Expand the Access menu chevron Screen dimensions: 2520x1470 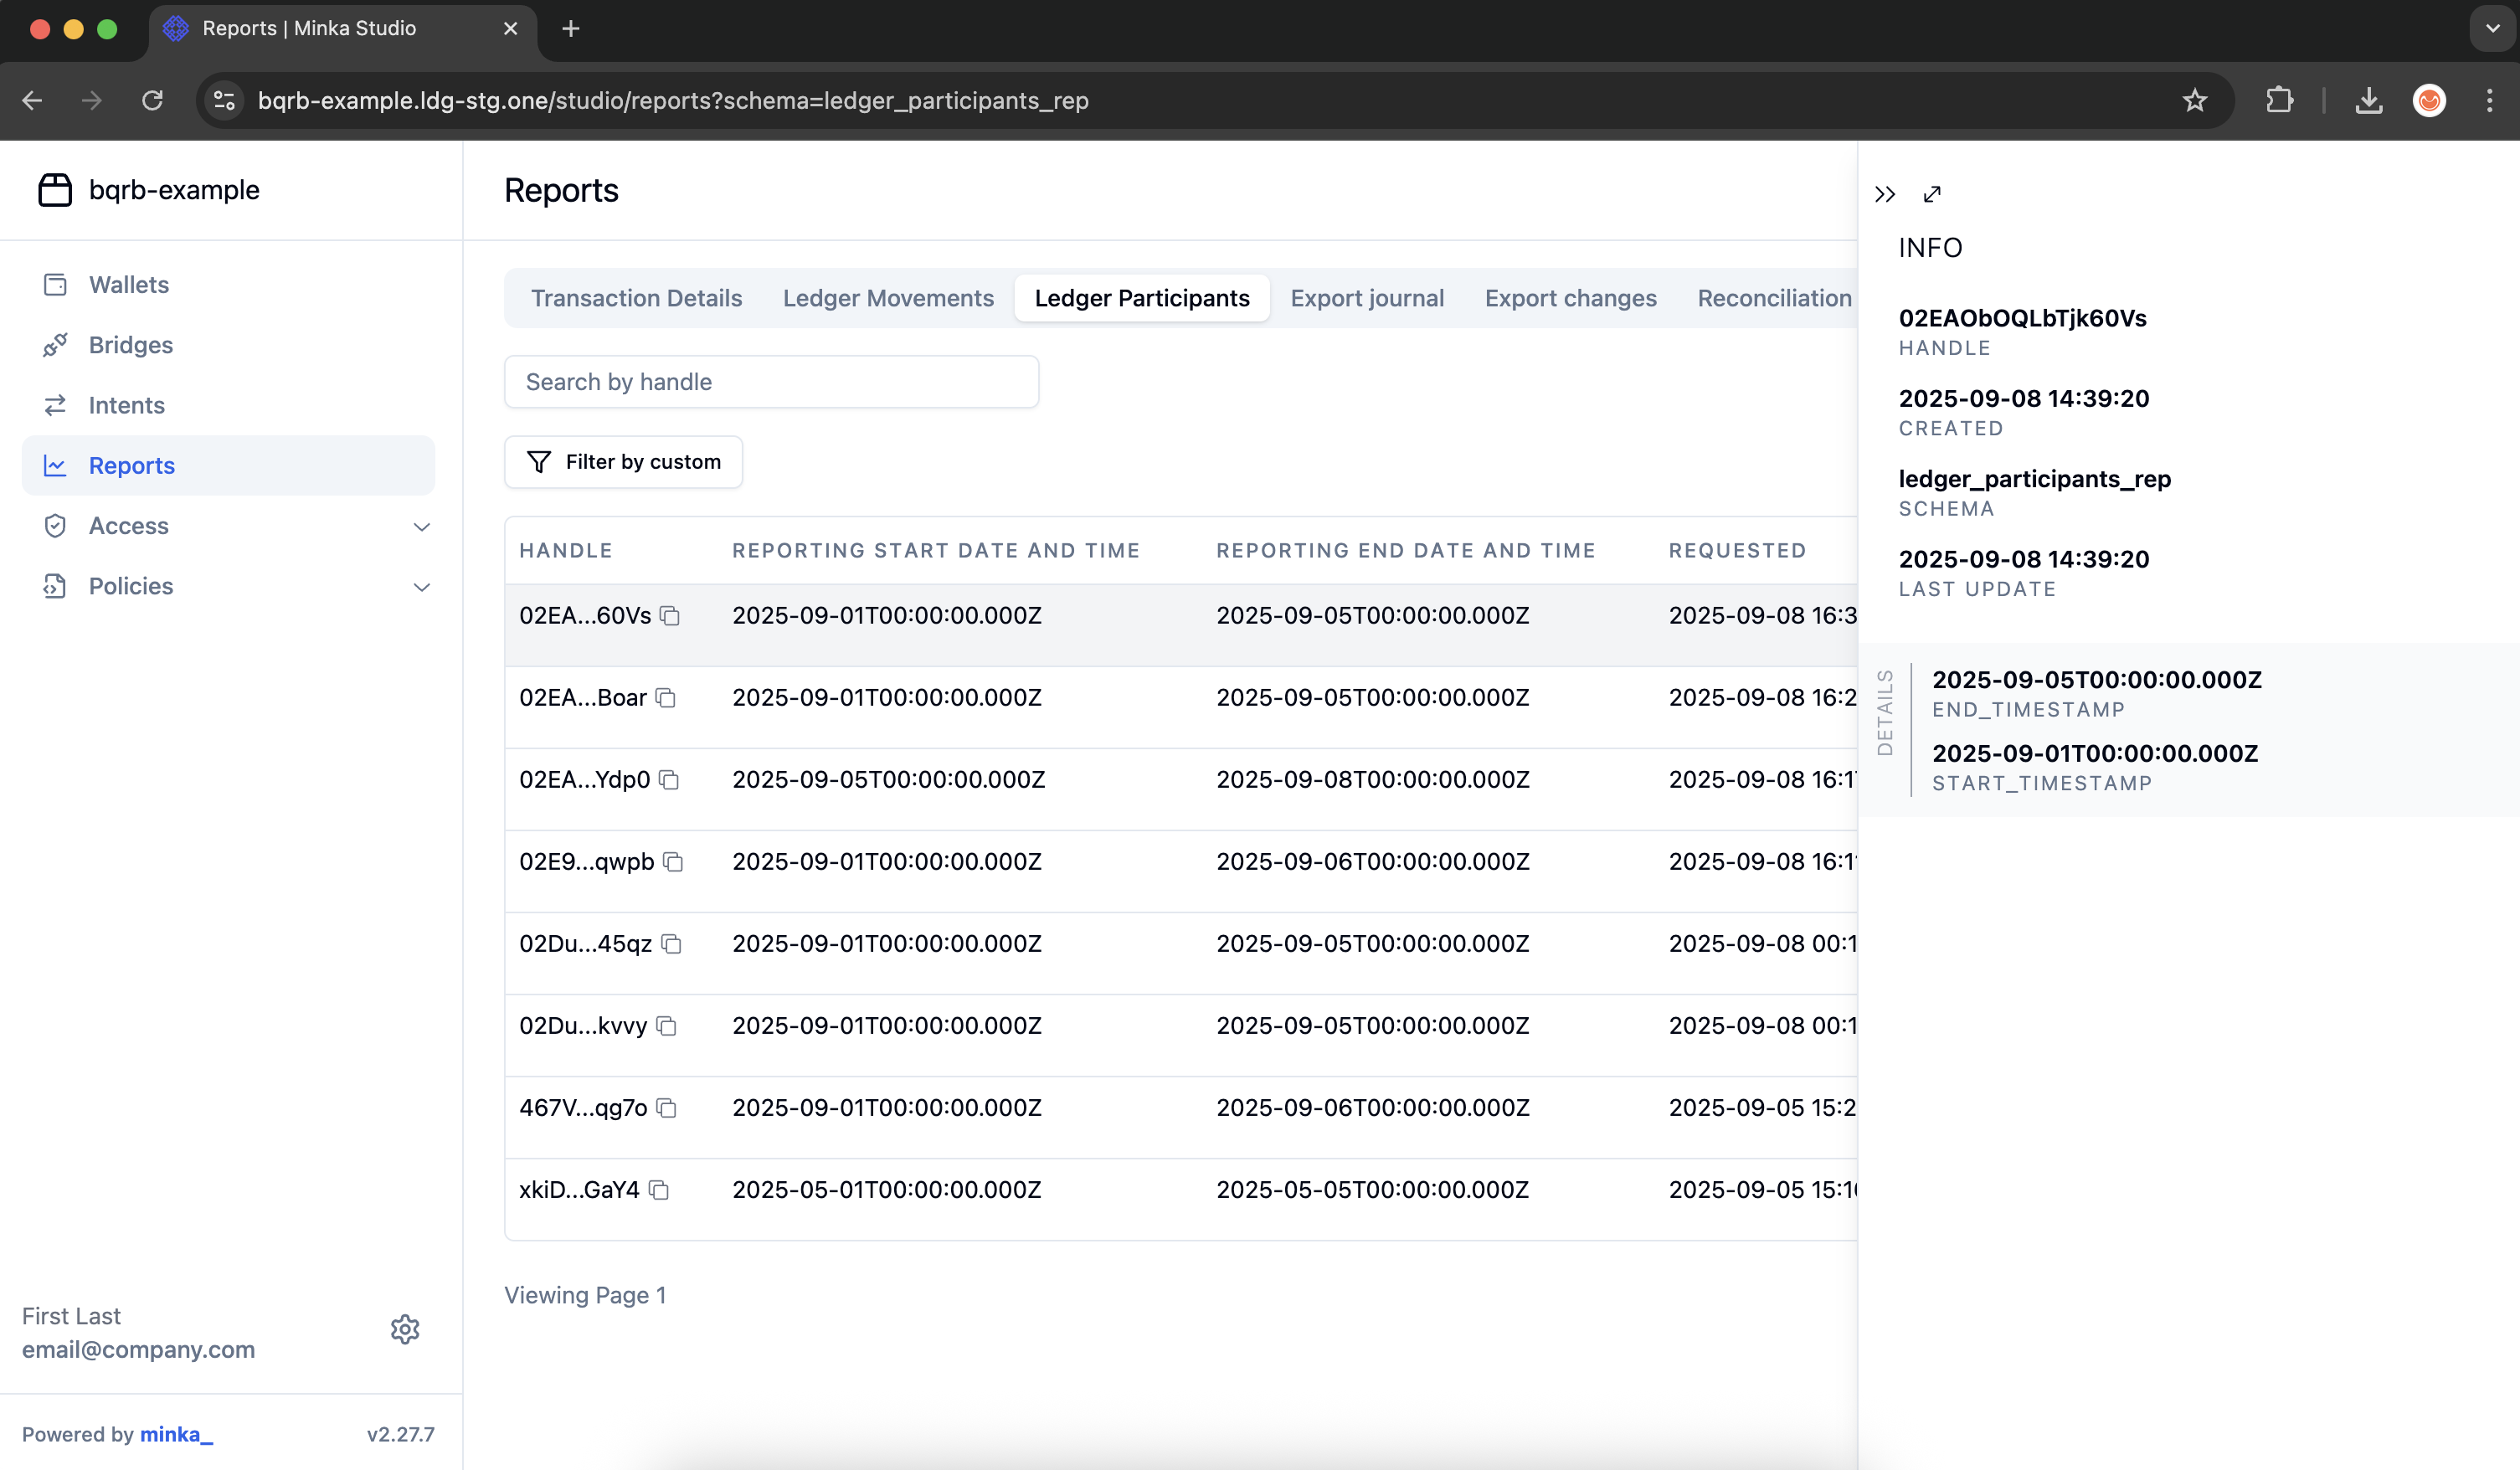click(x=421, y=526)
